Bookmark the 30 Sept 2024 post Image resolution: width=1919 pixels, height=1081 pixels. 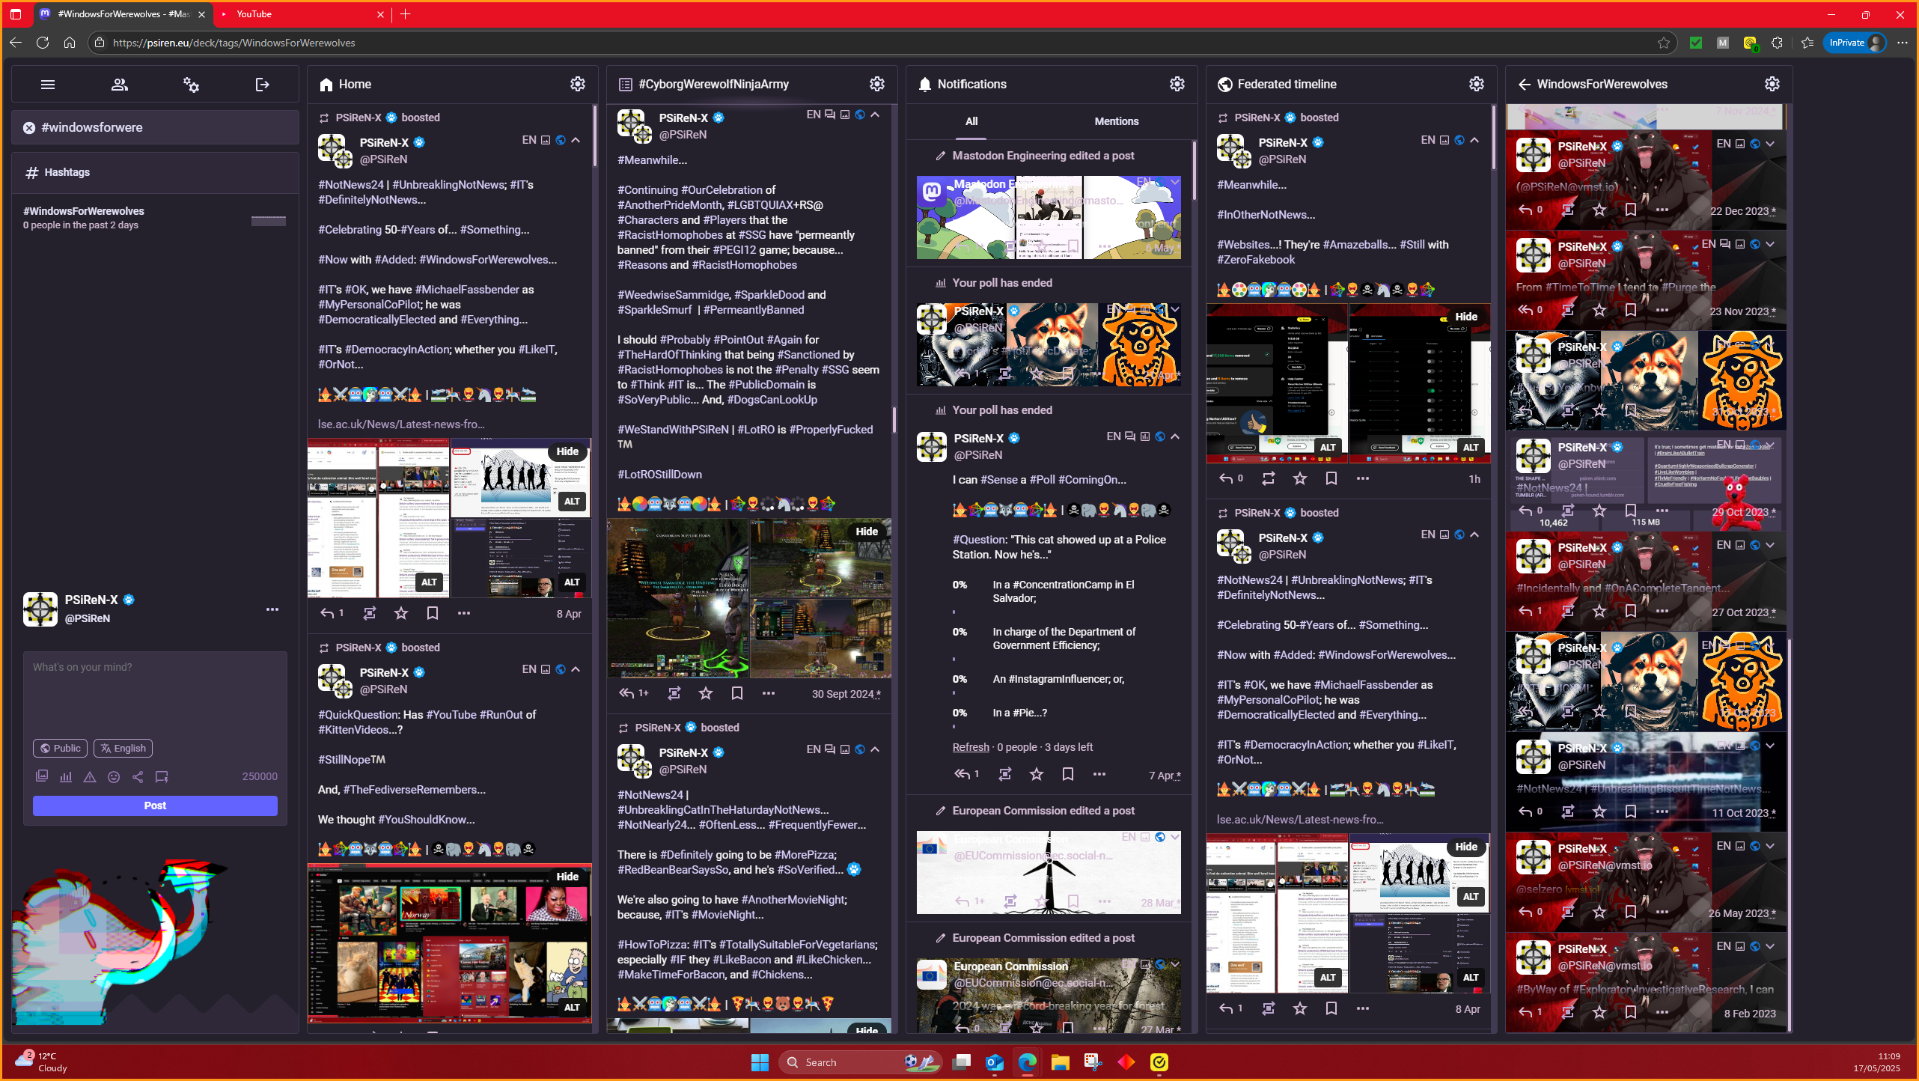point(737,693)
